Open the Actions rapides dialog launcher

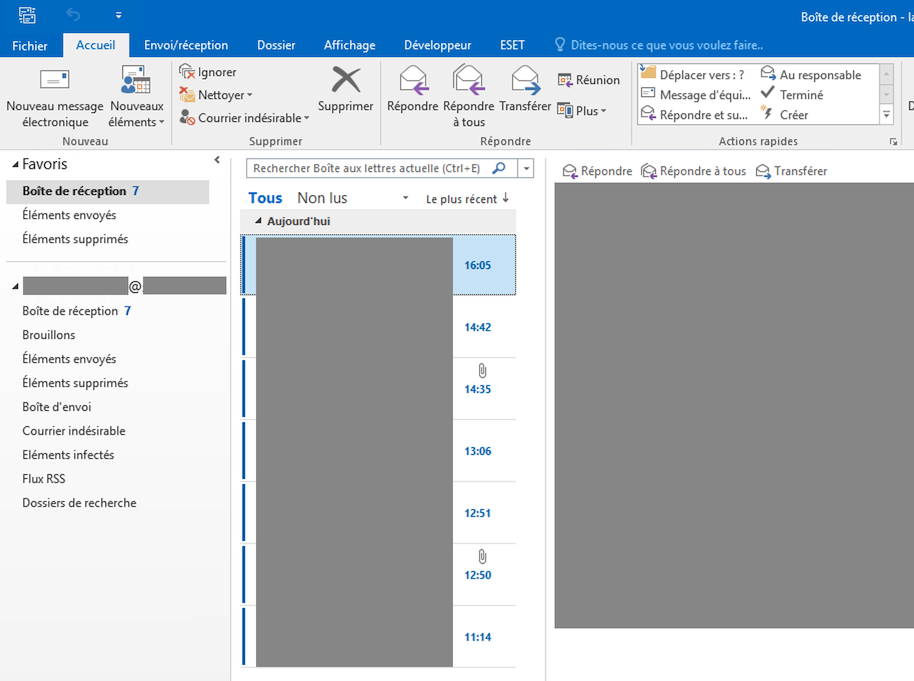point(893,142)
